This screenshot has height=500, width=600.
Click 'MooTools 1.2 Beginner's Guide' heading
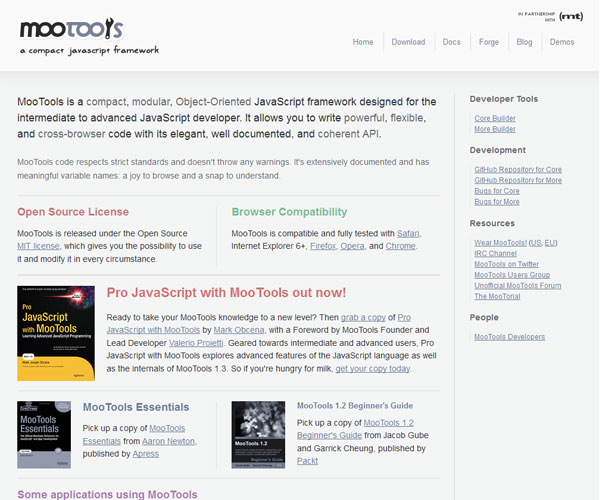[355, 406]
